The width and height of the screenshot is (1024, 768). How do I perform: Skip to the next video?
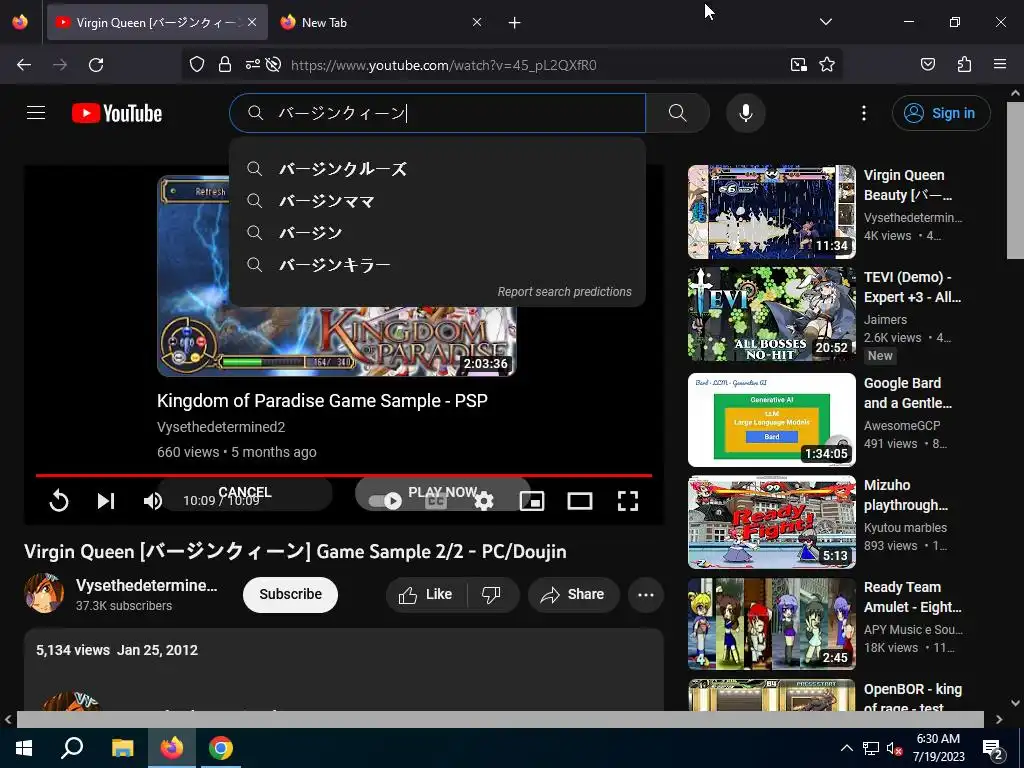click(106, 501)
